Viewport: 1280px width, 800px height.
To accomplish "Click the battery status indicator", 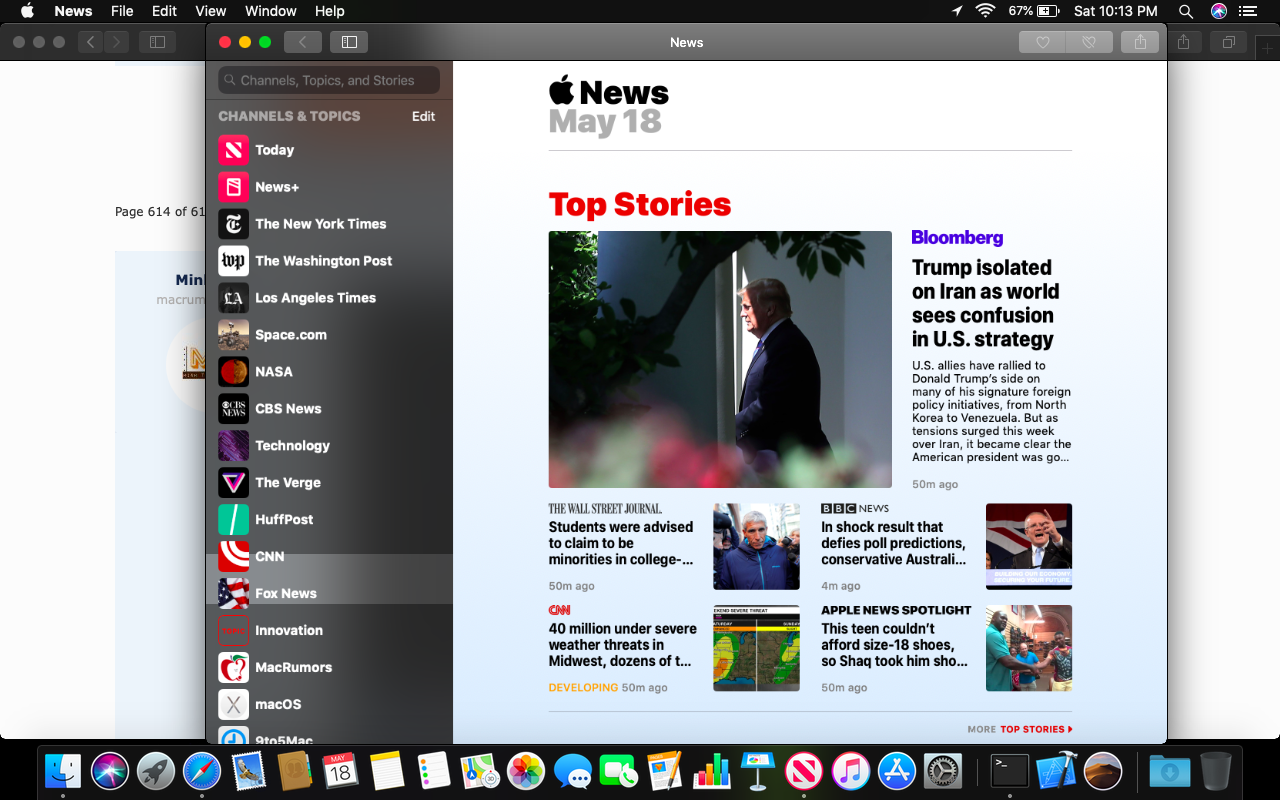I will tap(1034, 11).
